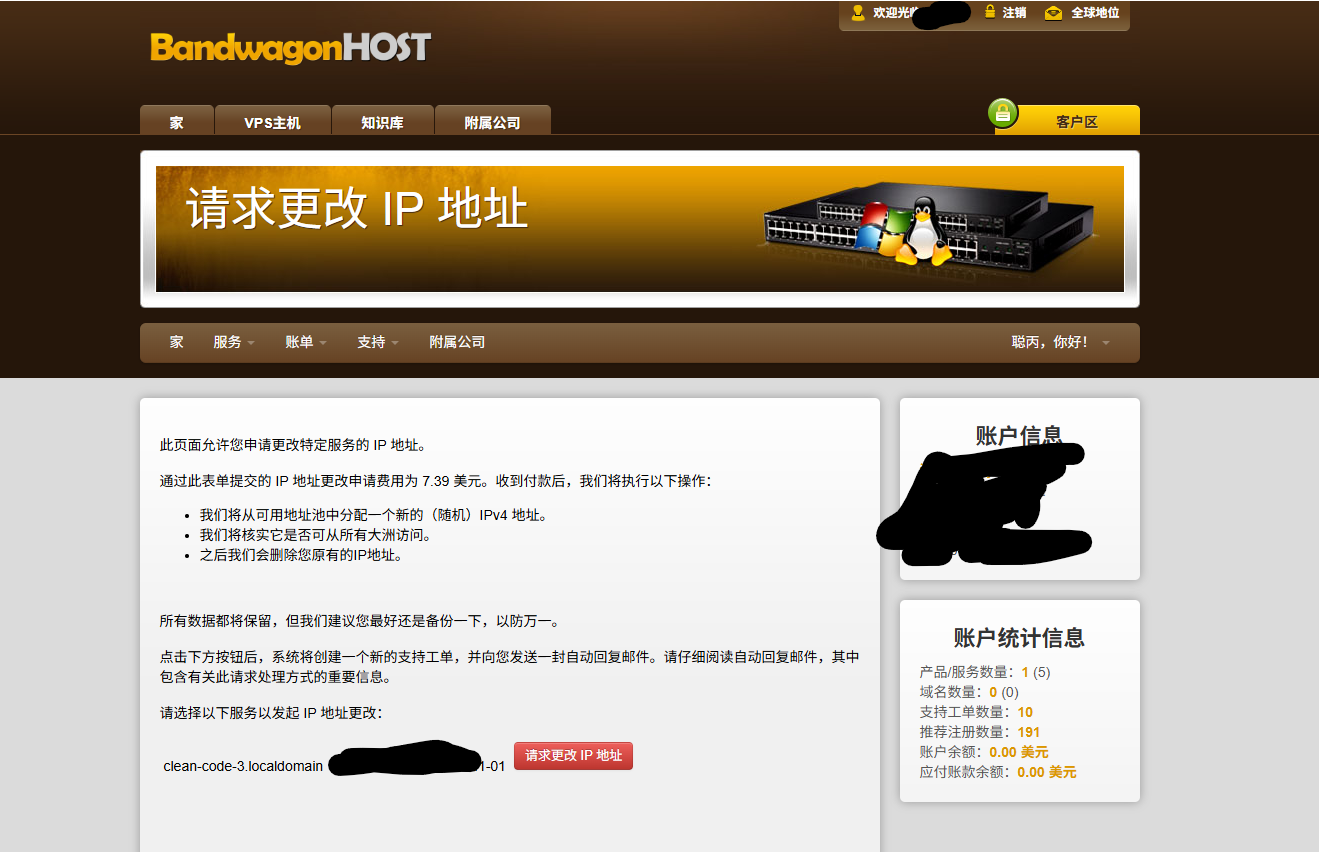The width and height of the screenshot is (1319, 852).
Task: Click 家 in the bar beside 服务
Action: point(177,342)
